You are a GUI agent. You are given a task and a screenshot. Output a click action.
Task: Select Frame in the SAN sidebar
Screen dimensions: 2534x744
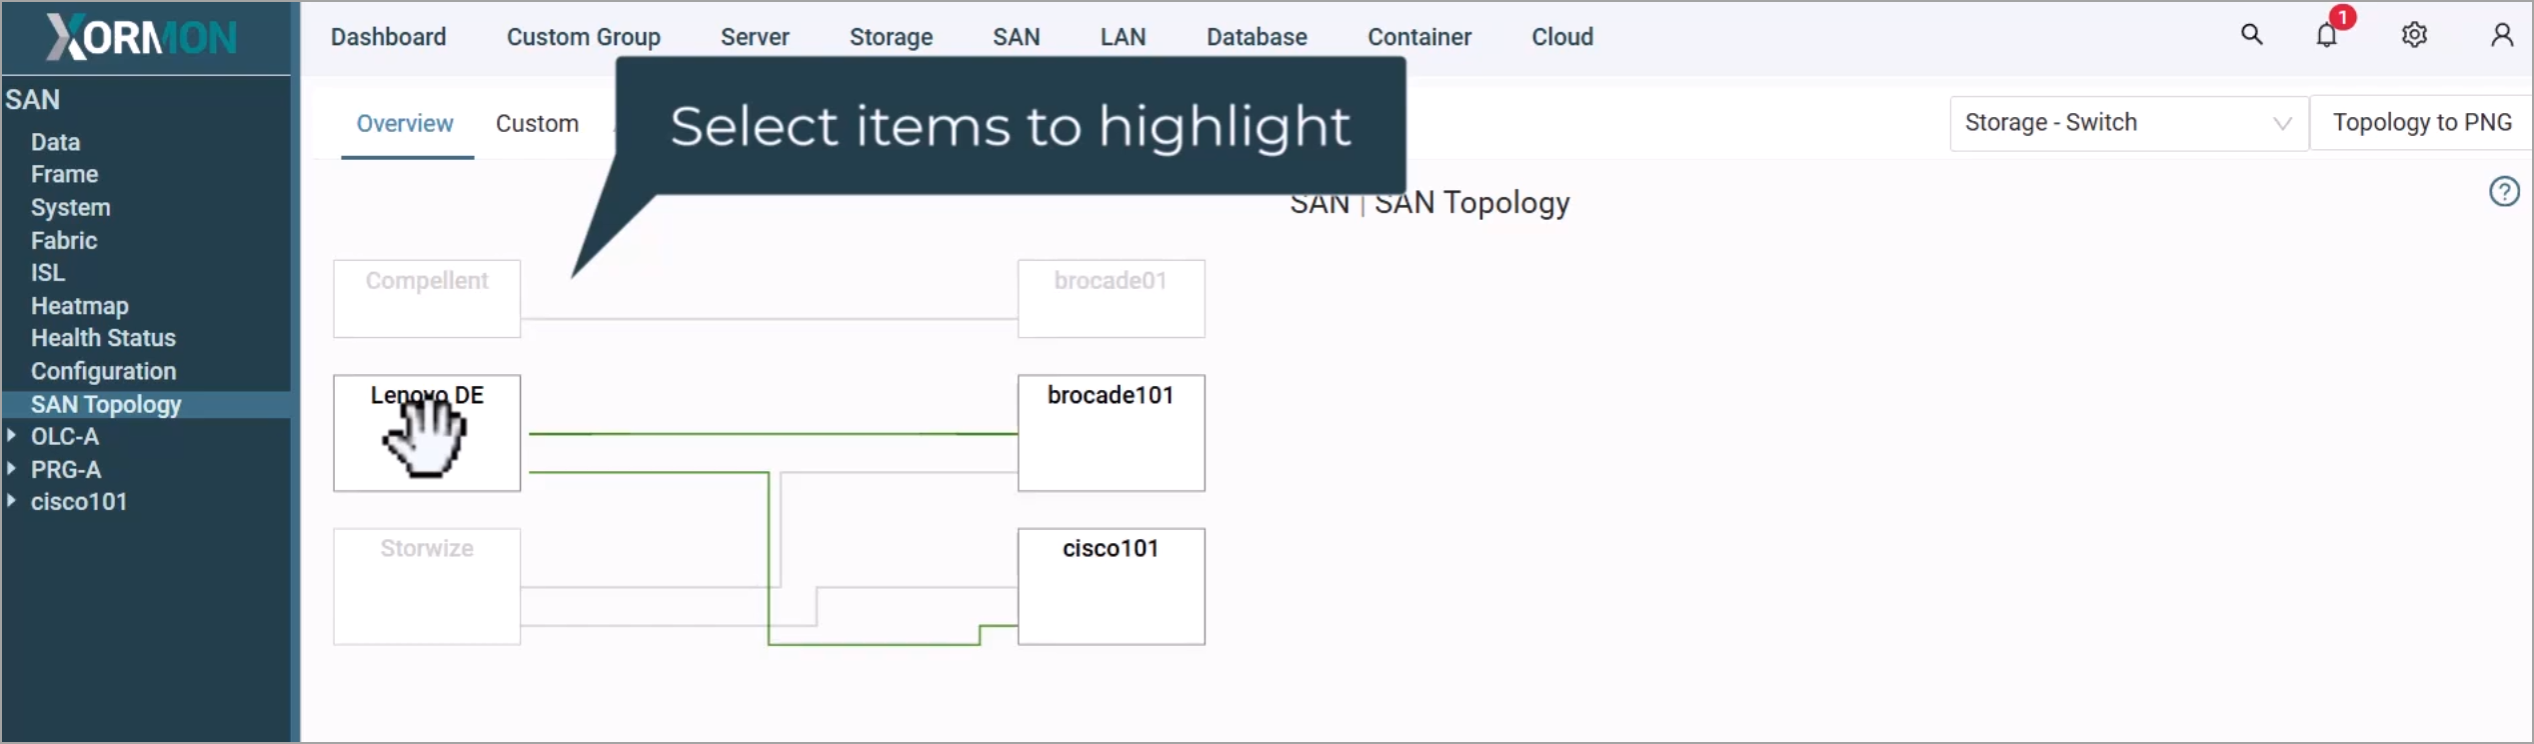point(64,174)
